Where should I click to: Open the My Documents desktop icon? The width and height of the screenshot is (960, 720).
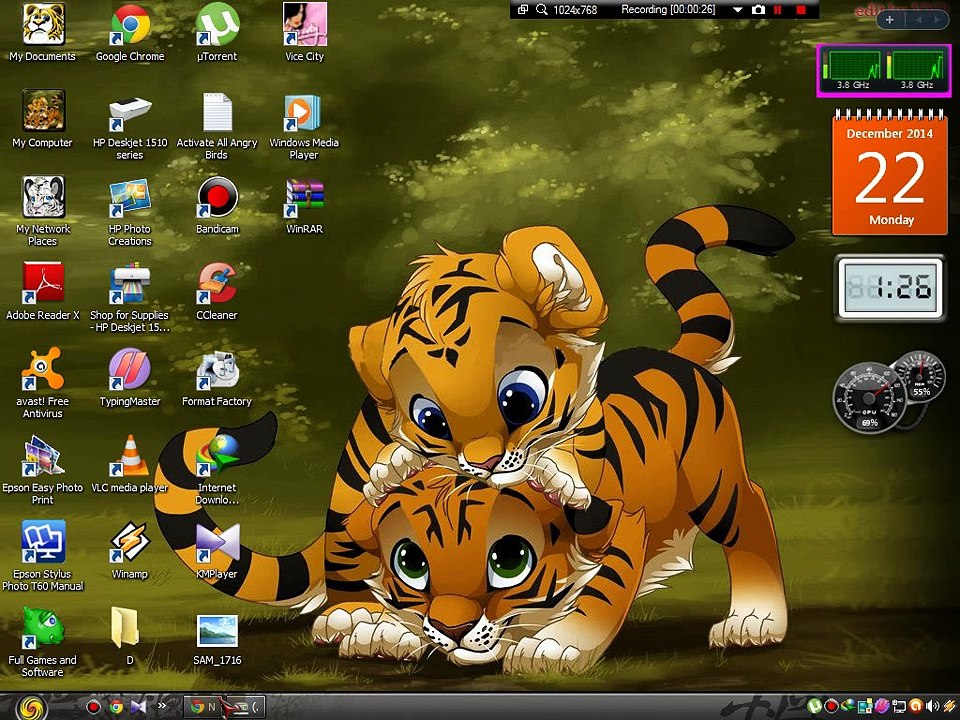[42, 32]
